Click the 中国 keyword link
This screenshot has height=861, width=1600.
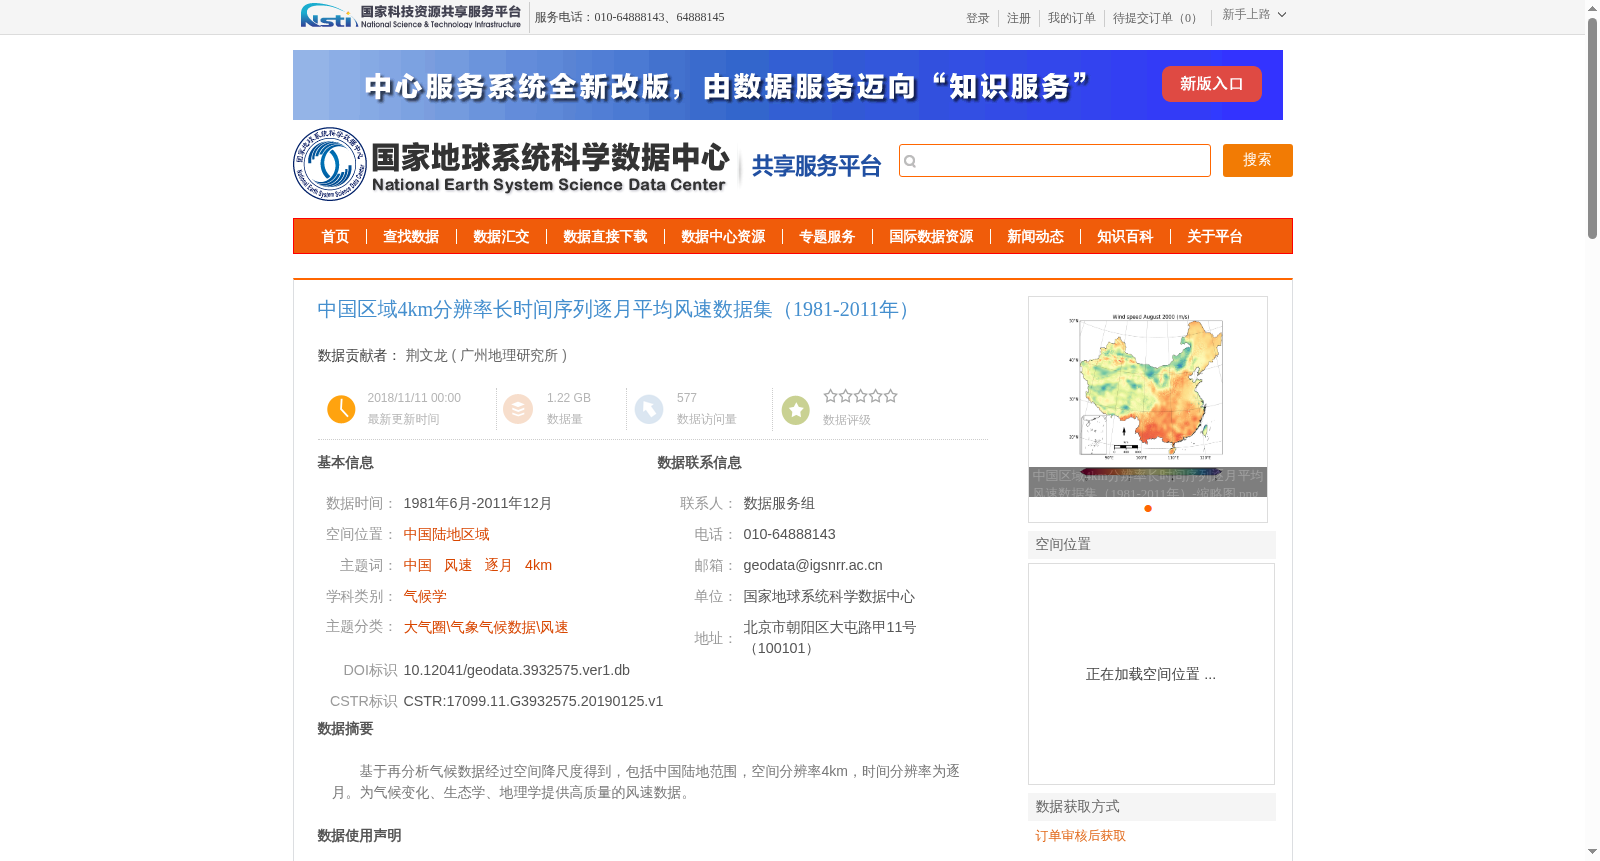(x=418, y=565)
